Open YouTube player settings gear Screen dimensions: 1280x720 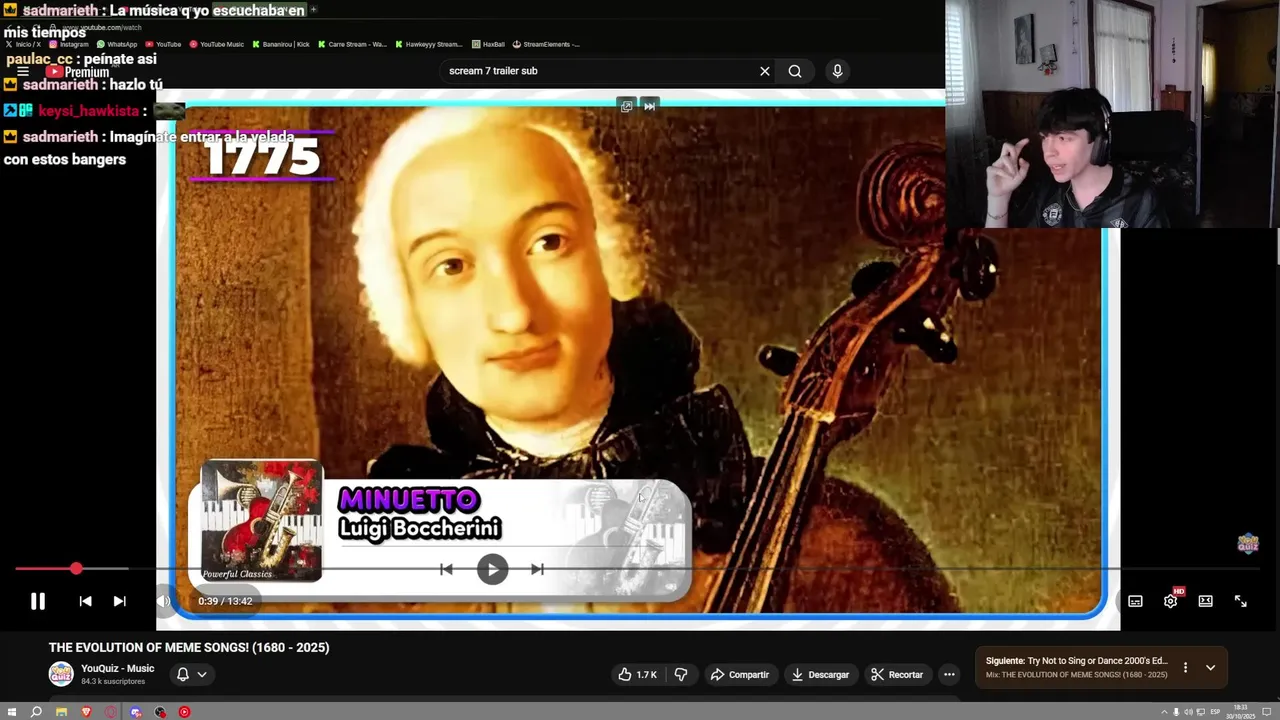1170,601
